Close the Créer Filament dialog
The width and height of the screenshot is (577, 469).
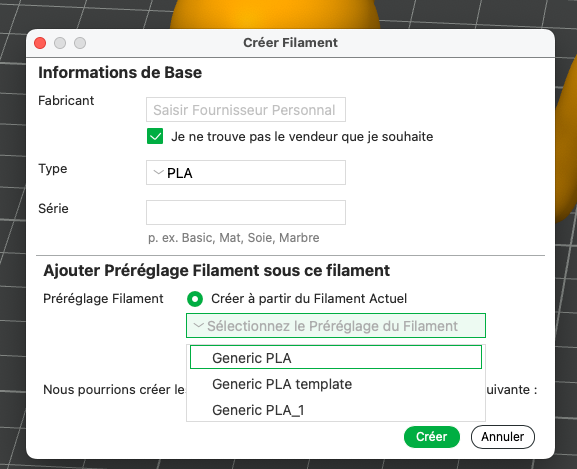40,43
